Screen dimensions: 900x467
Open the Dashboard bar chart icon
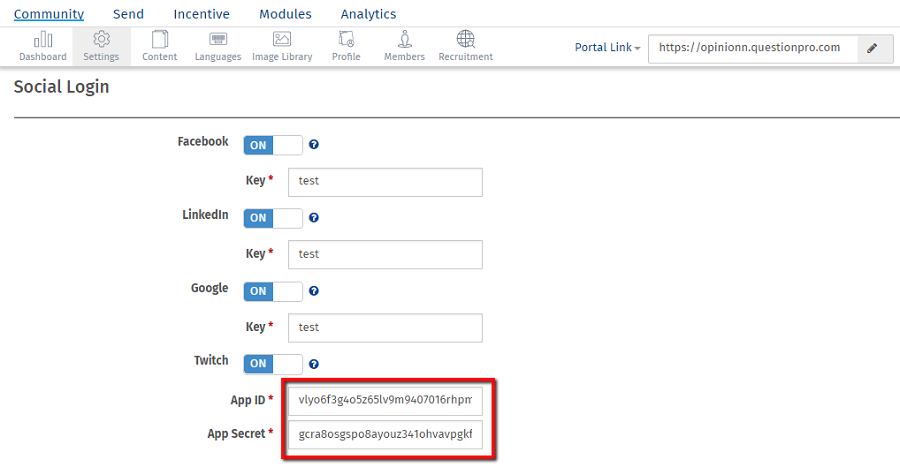[x=43, y=40]
